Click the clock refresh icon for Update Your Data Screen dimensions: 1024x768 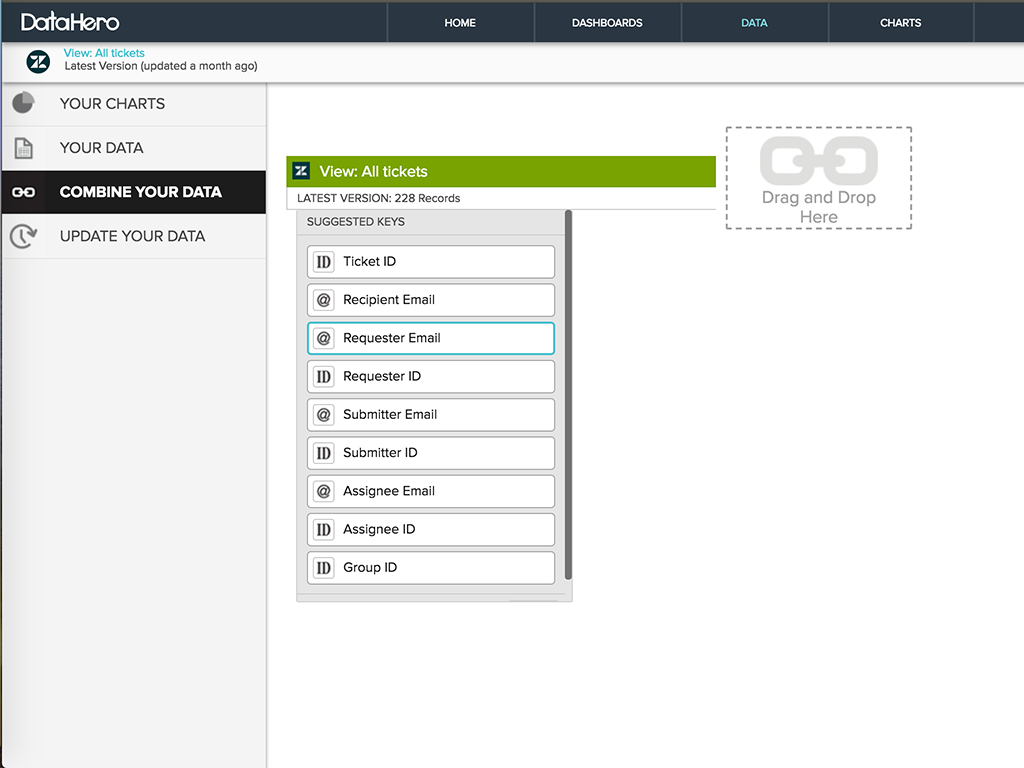[x=23, y=236]
